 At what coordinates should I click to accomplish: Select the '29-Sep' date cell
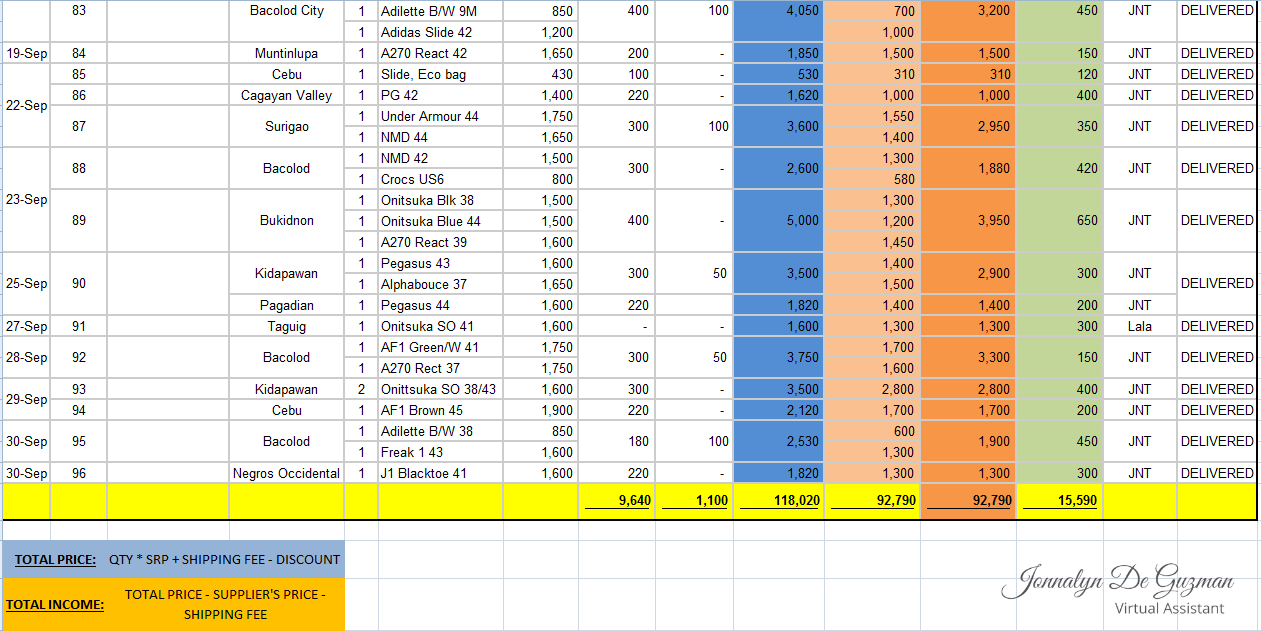tap(26, 399)
